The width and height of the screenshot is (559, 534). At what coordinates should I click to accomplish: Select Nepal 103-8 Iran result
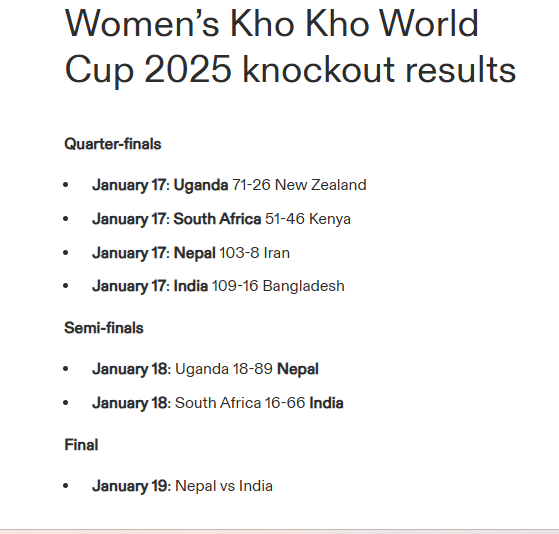[191, 253]
